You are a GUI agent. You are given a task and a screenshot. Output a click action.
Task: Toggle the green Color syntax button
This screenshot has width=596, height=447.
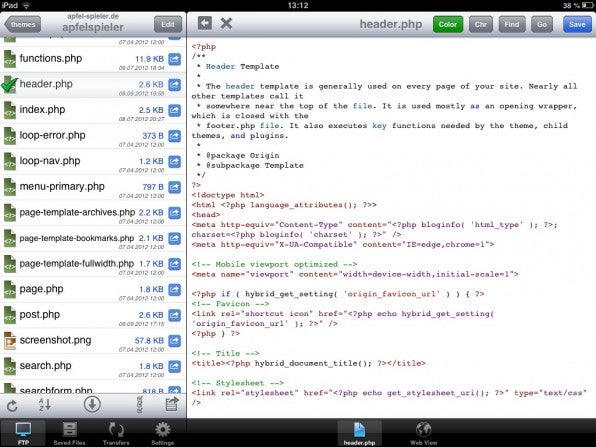[448, 24]
